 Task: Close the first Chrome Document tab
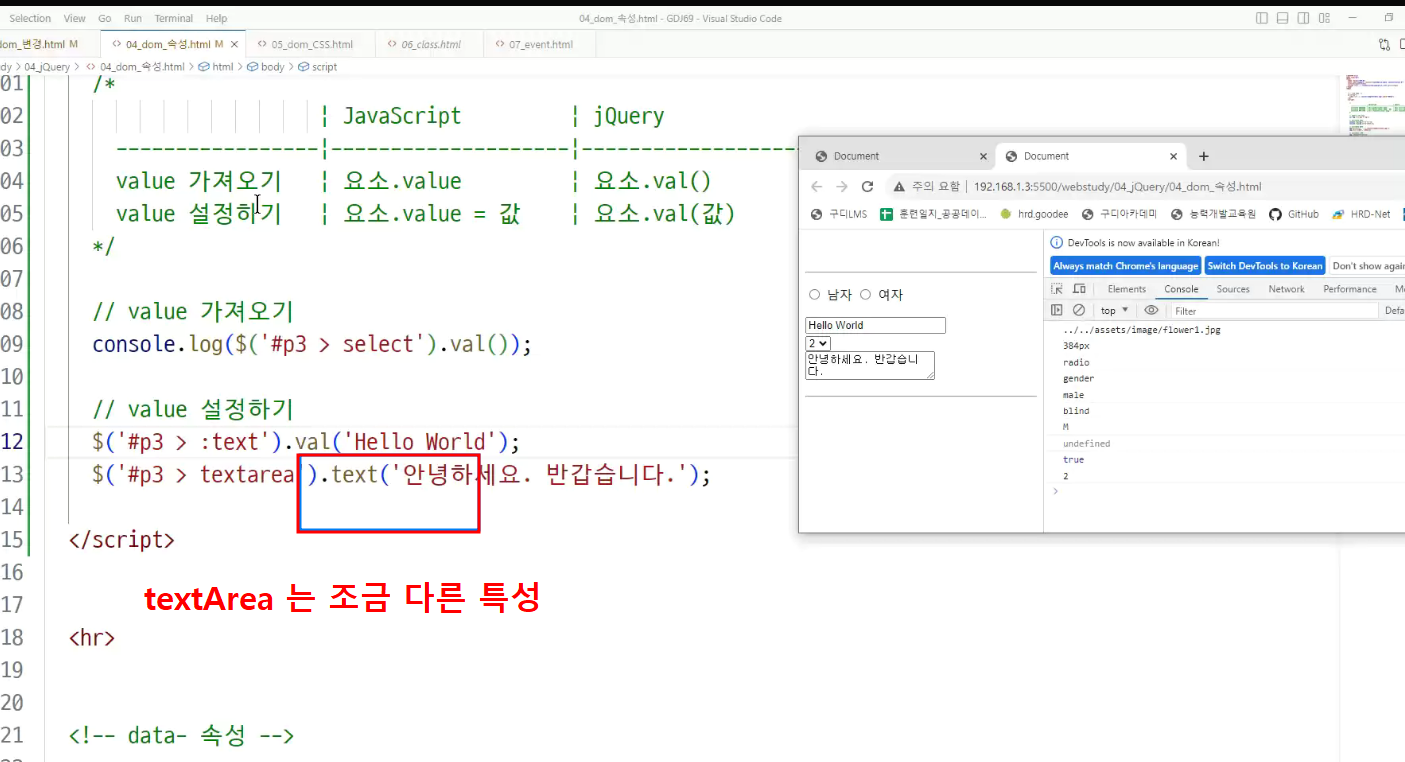983,156
